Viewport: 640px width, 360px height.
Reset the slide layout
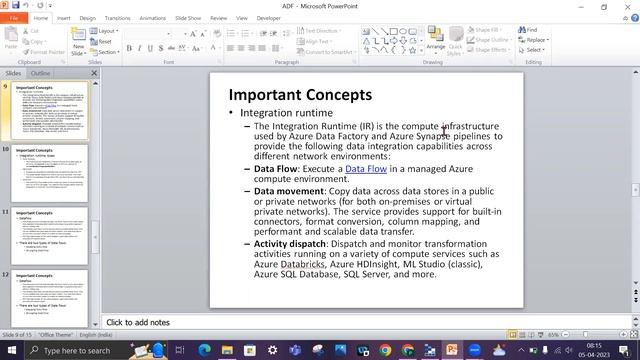coord(101,42)
